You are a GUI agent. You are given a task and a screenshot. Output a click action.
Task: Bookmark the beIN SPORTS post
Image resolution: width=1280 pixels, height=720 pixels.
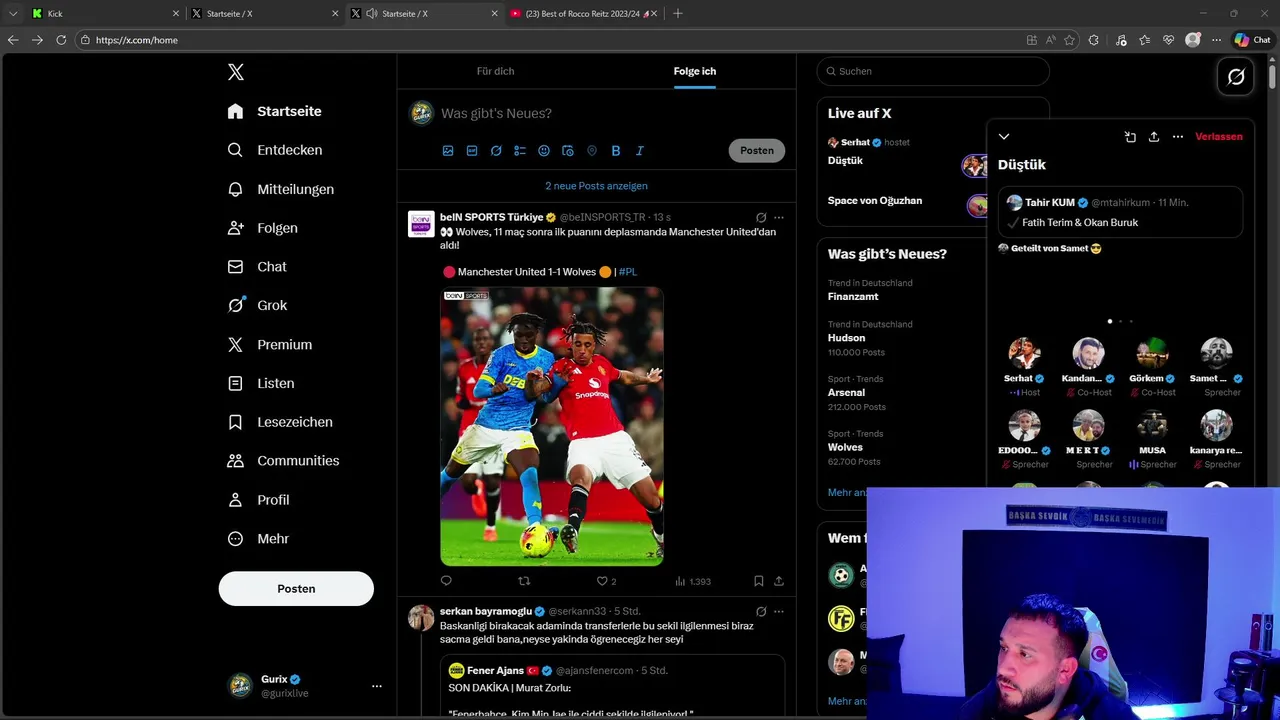759,581
